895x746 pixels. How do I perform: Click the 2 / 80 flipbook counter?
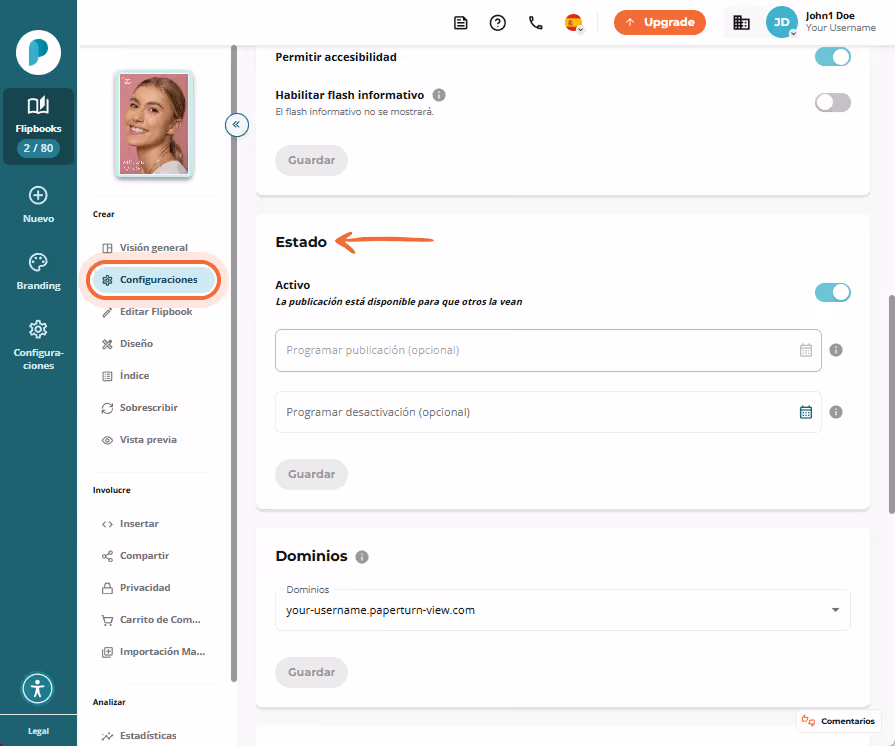pyautogui.click(x=38, y=148)
